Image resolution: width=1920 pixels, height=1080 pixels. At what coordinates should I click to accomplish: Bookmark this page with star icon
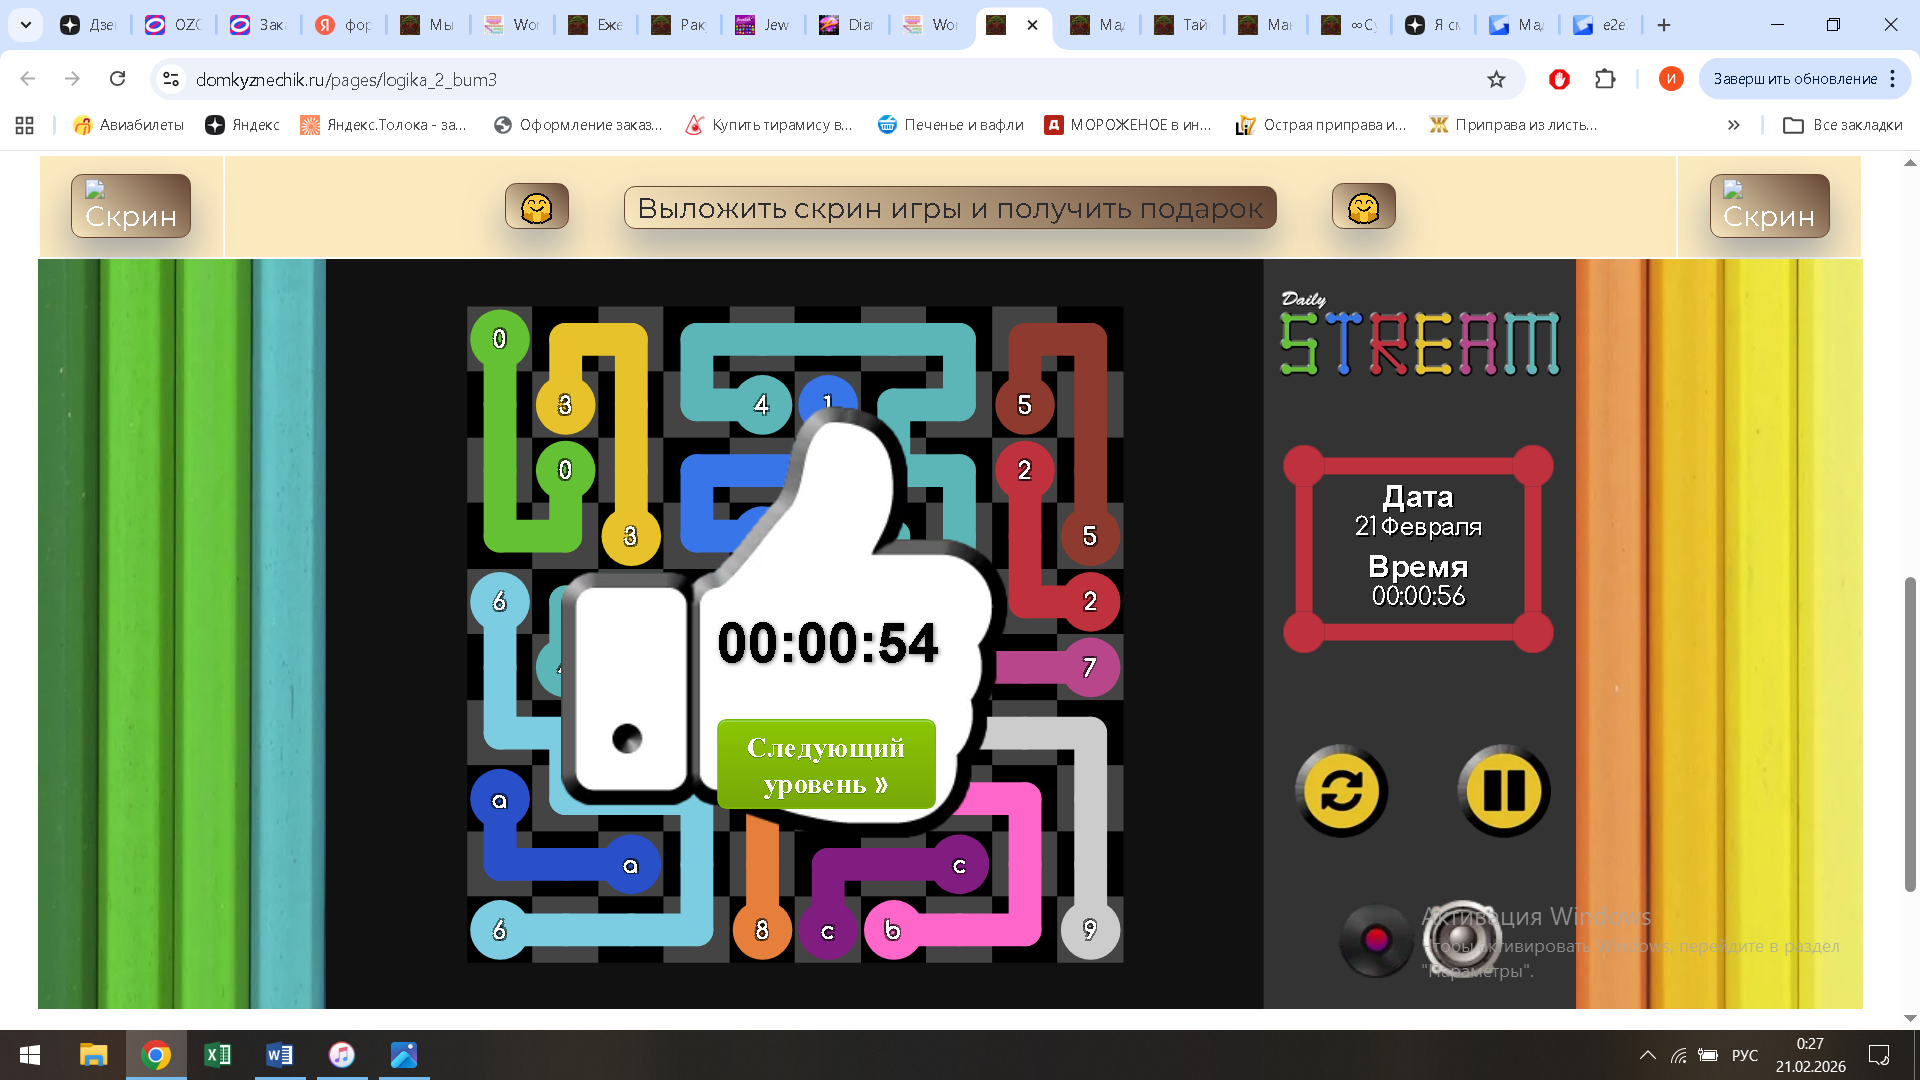[1496, 79]
